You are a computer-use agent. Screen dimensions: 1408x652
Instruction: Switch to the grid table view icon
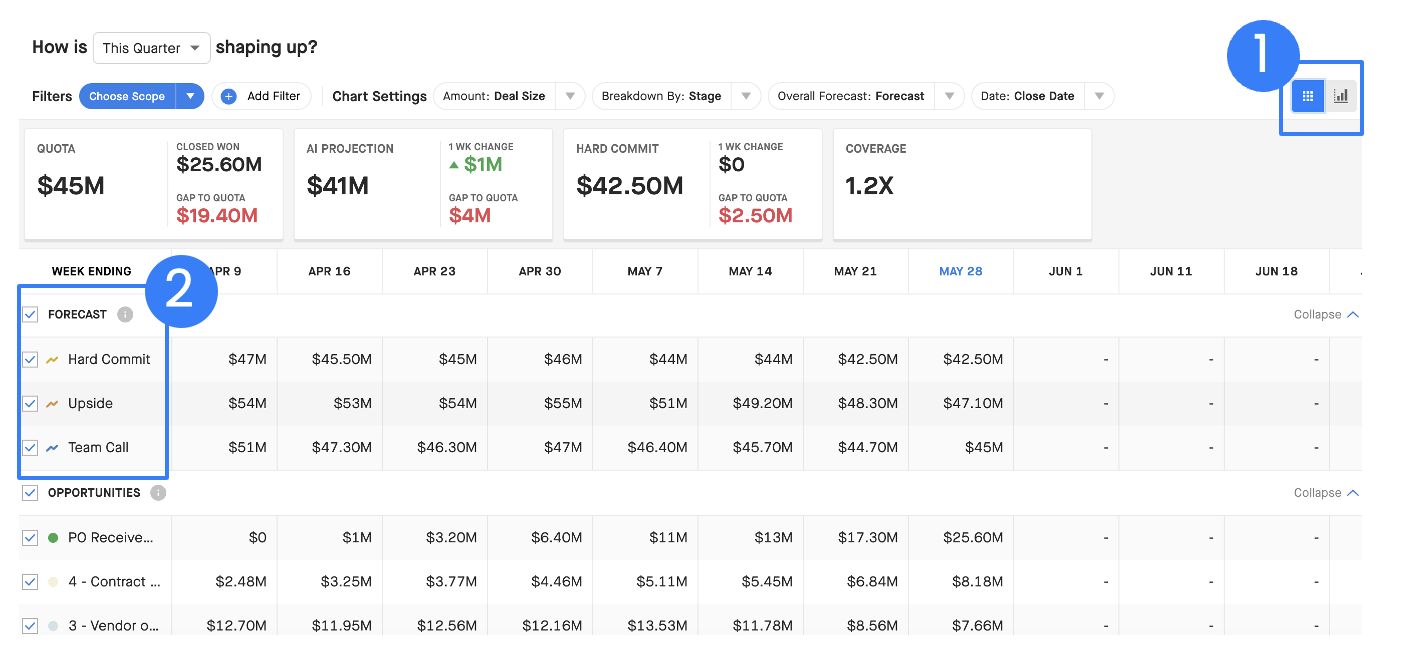point(1308,96)
